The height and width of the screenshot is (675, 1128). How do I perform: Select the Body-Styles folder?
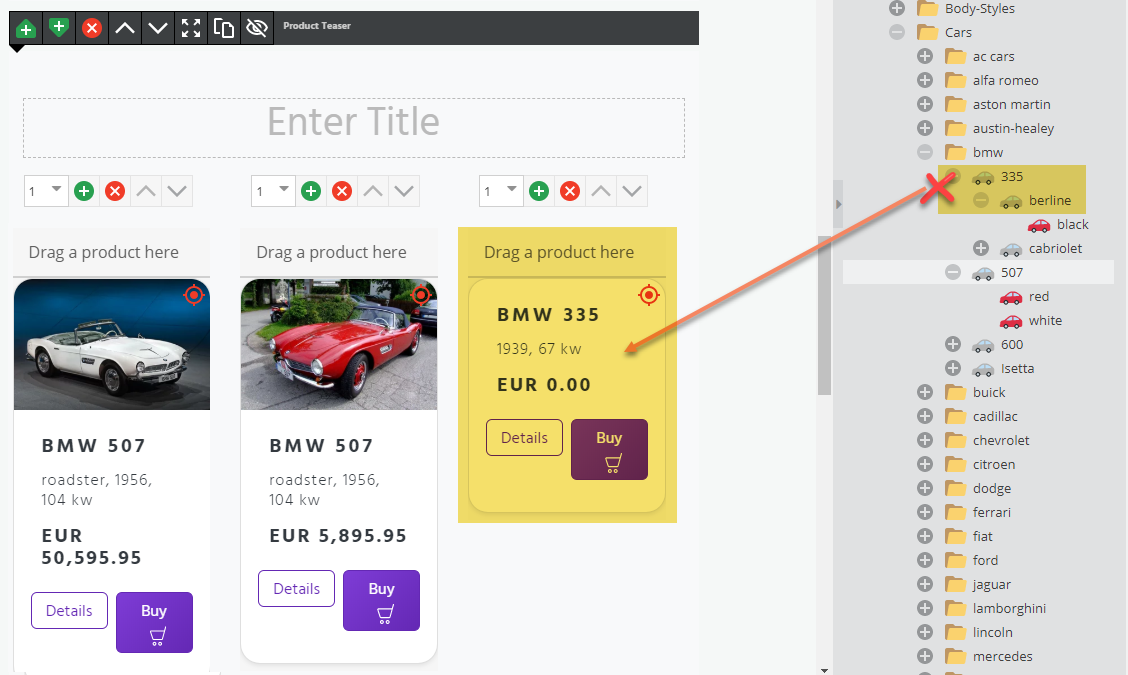click(x=979, y=9)
